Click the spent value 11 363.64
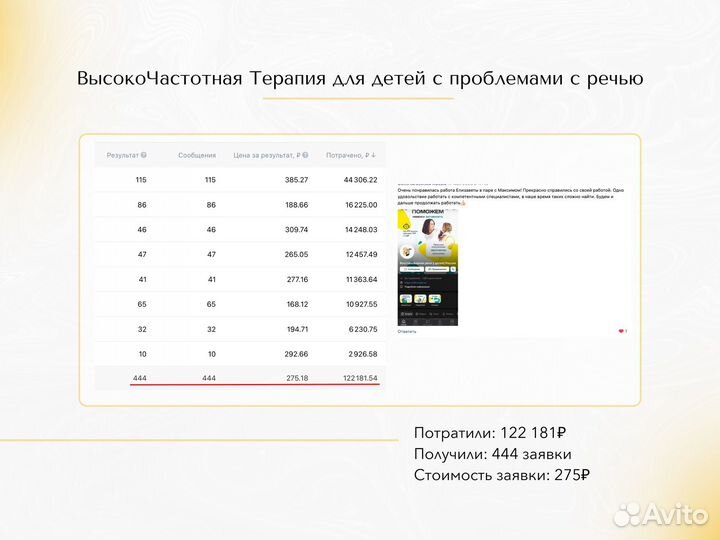Screen dimensions: 720x540 click(x=361, y=279)
